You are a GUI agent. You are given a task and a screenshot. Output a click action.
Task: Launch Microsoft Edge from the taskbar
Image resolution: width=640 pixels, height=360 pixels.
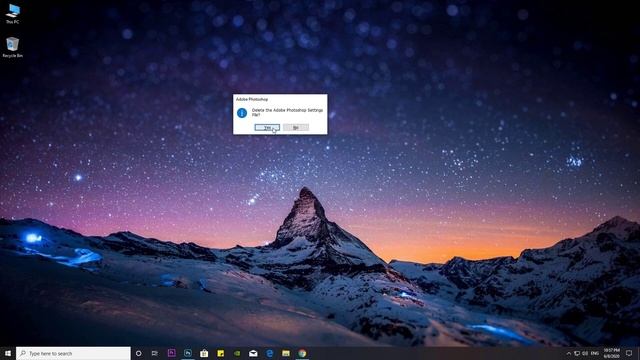(x=269, y=353)
